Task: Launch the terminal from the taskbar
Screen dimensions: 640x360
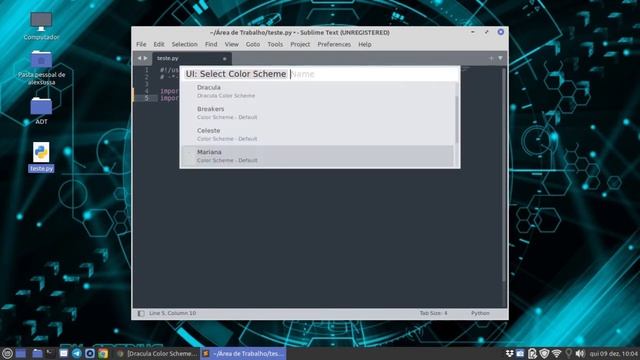Action: click(x=50, y=353)
